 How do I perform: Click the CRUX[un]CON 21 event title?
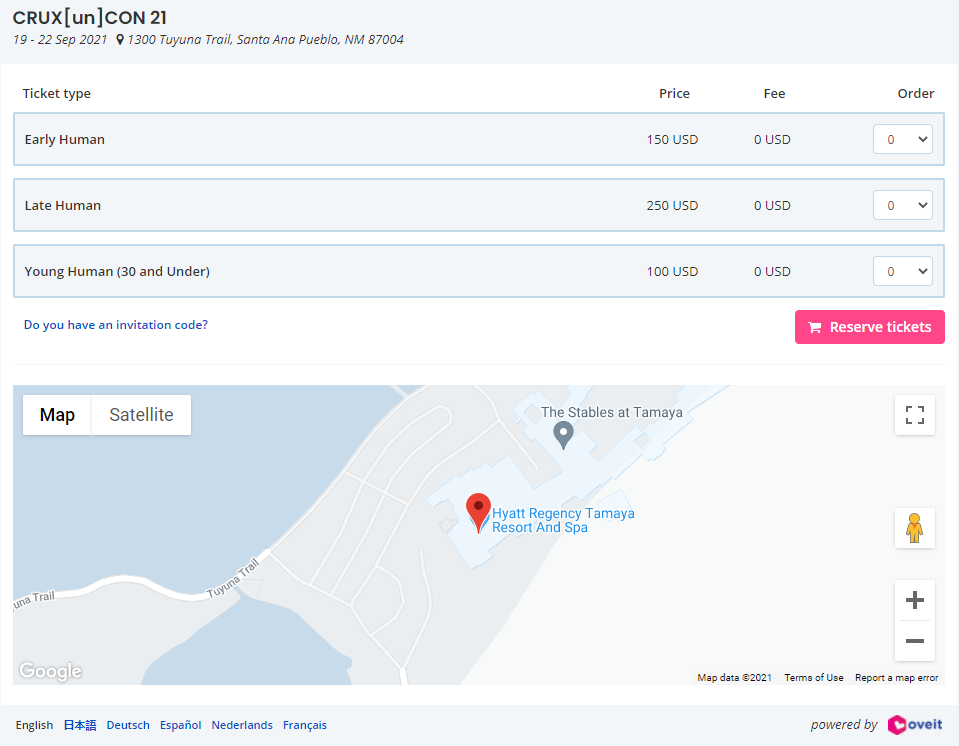pyautogui.click(x=89, y=18)
